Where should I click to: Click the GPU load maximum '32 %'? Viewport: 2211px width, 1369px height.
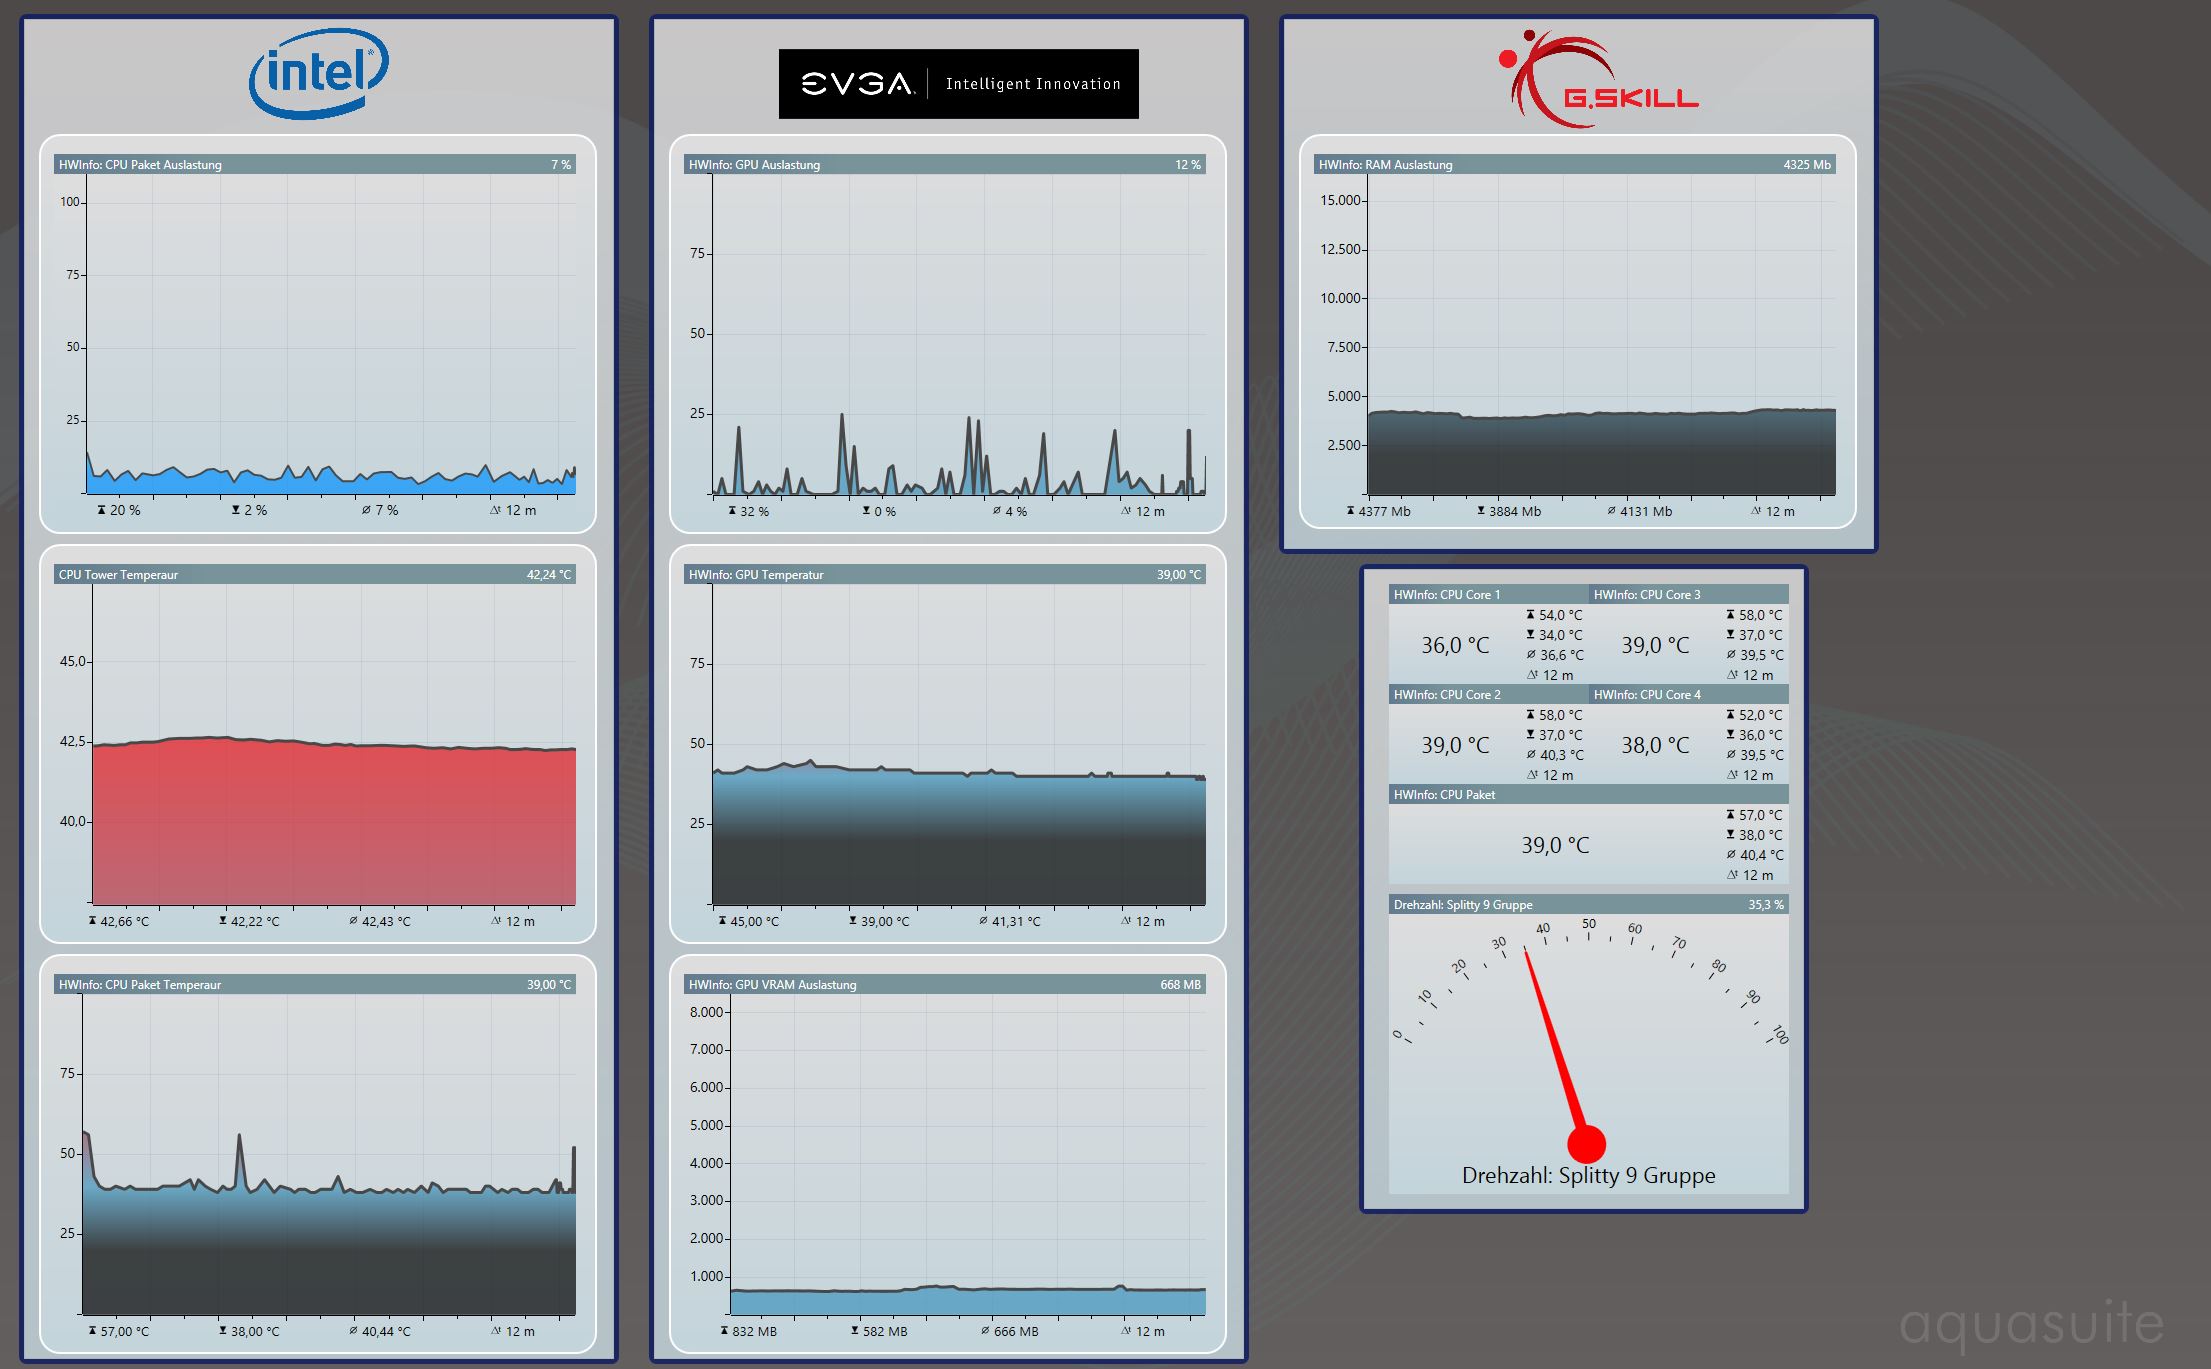(754, 511)
